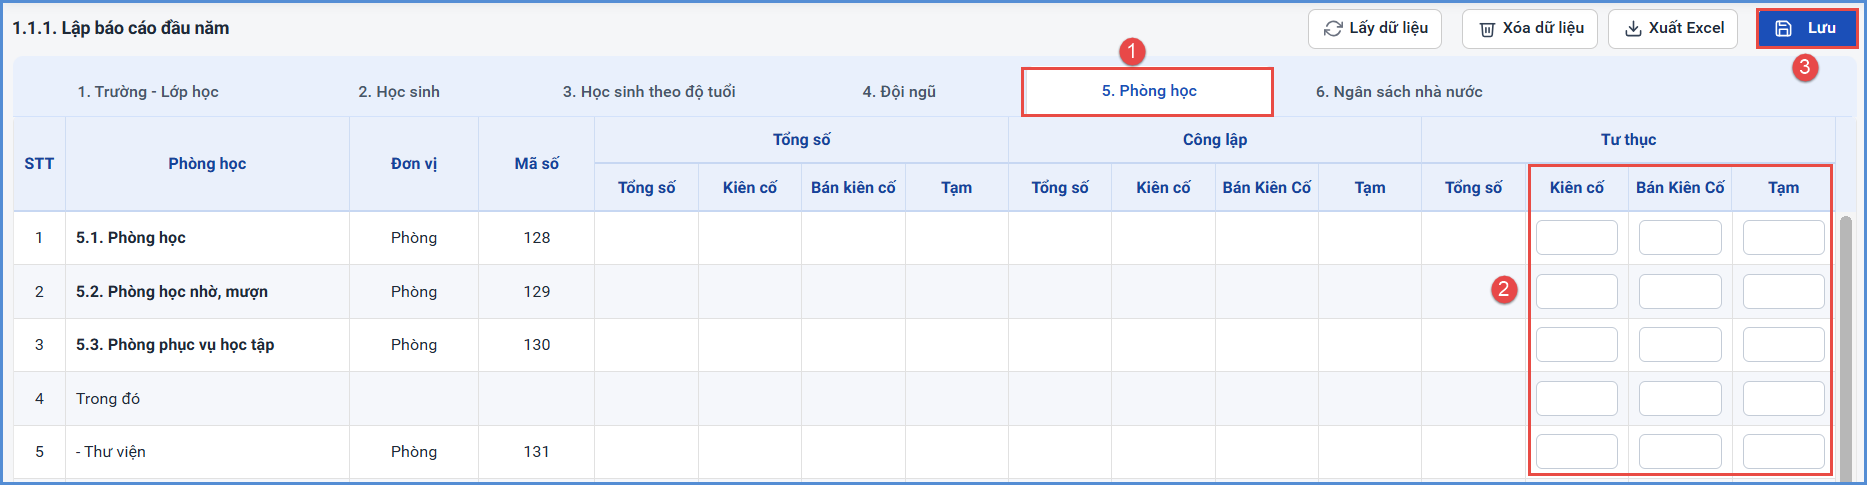
Task: Select row label 5.1. Phòng học
Action: click(x=131, y=238)
